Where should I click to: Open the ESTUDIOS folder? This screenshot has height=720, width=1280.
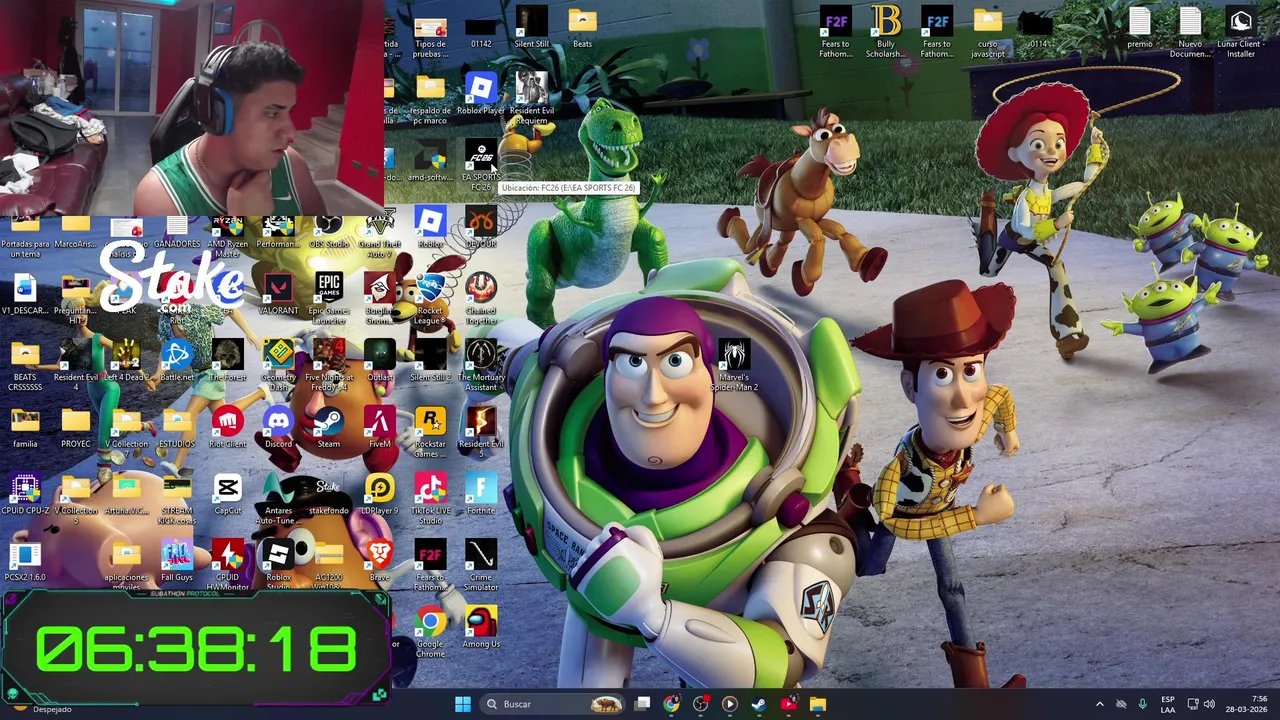[x=177, y=428]
